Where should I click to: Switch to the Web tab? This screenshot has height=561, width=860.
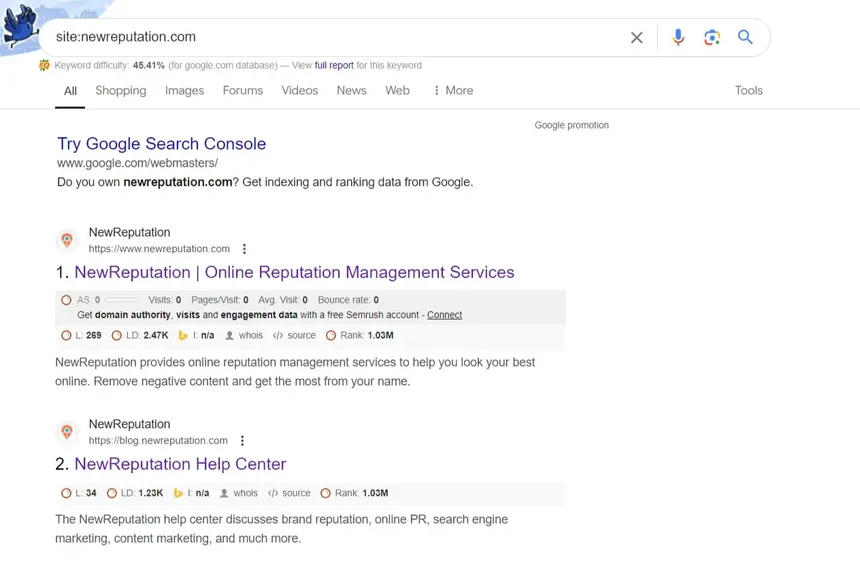[x=397, y=90]
